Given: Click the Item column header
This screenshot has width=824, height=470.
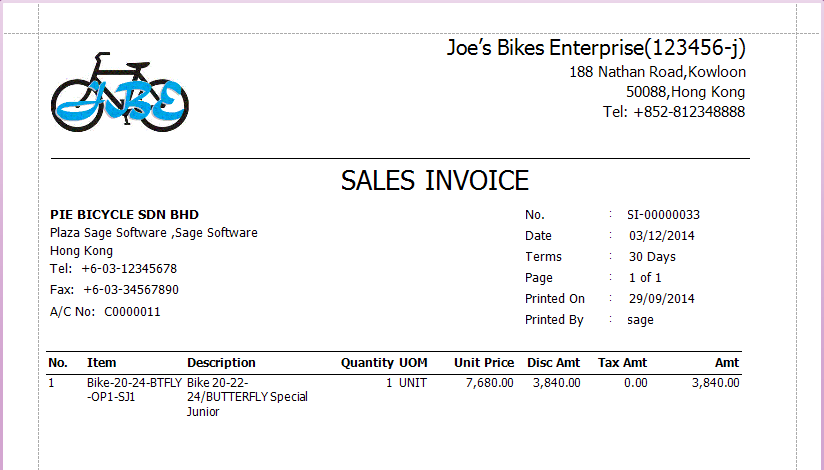Looking at the screenshot, I should (x=102, y=363).
